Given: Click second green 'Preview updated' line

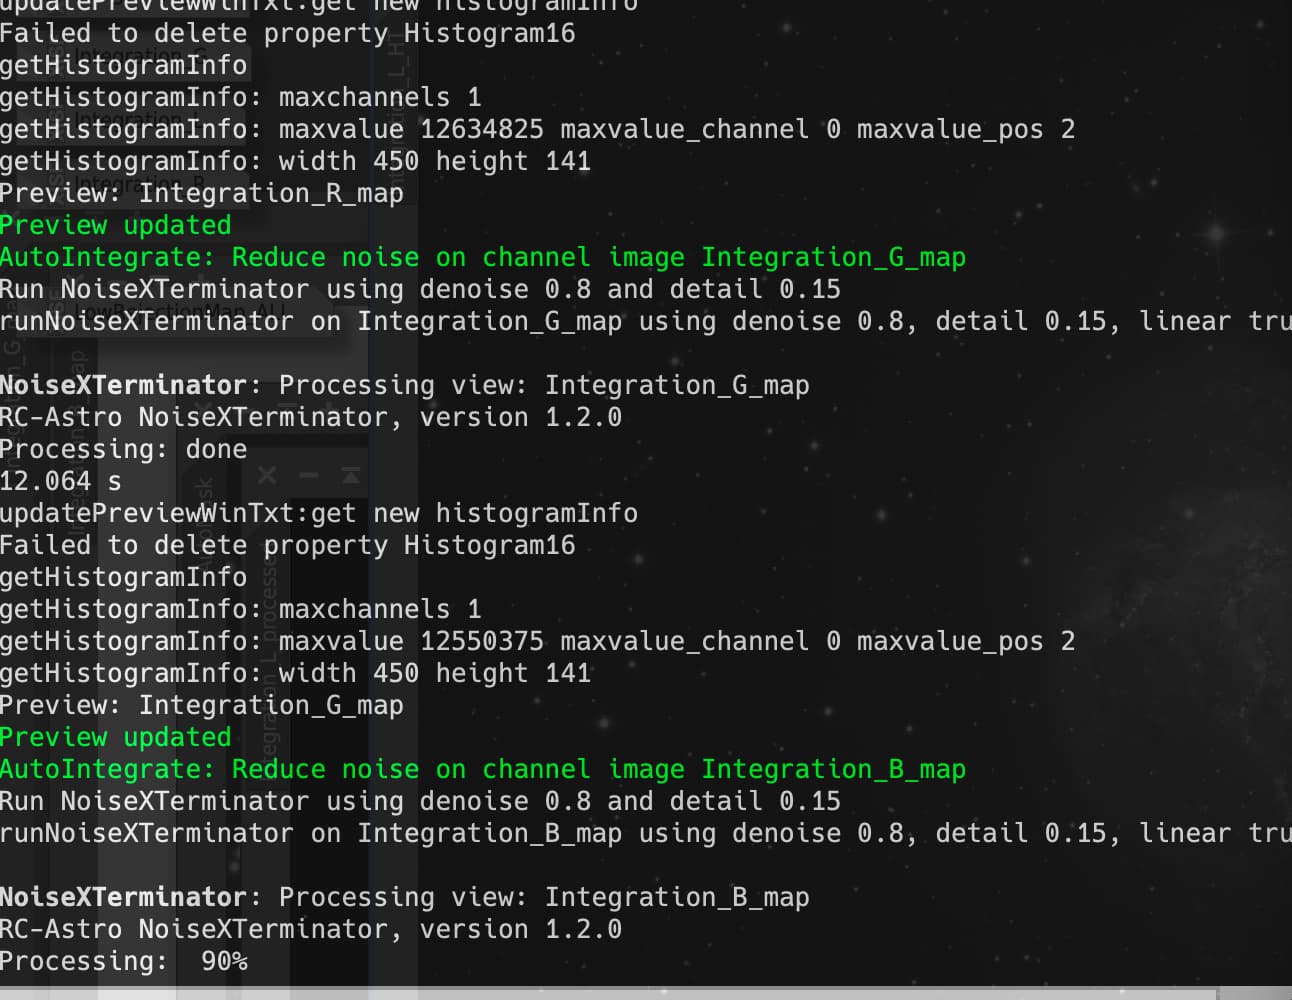Looking at the screenshot, I should [116, 737].
